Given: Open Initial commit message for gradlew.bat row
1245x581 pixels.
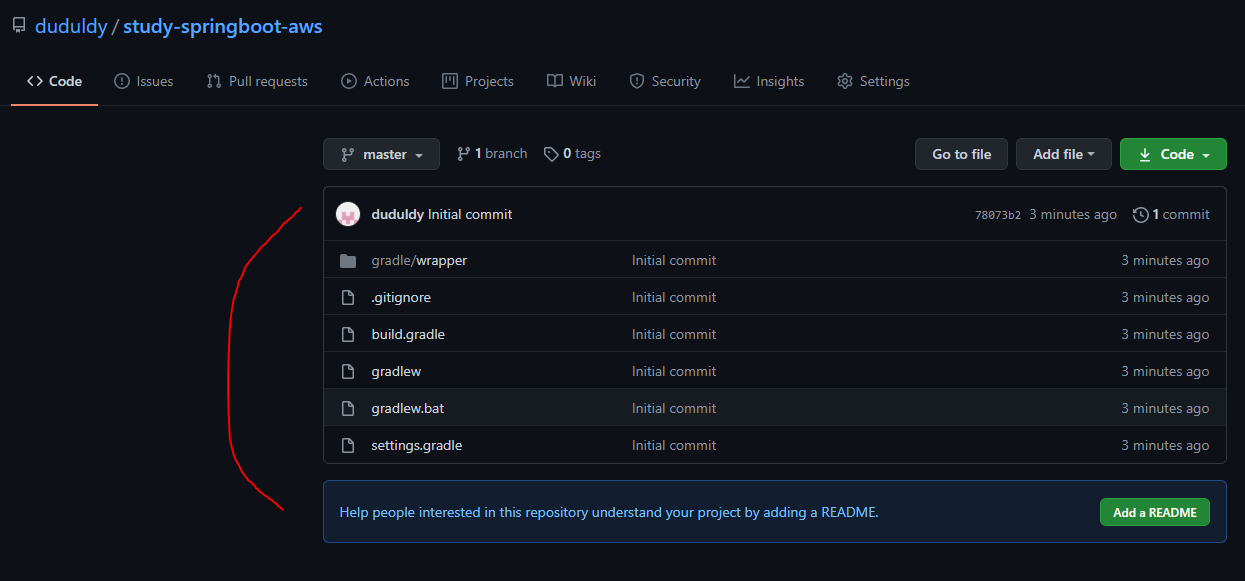Looking at the screenshot, I should (674, 408).
